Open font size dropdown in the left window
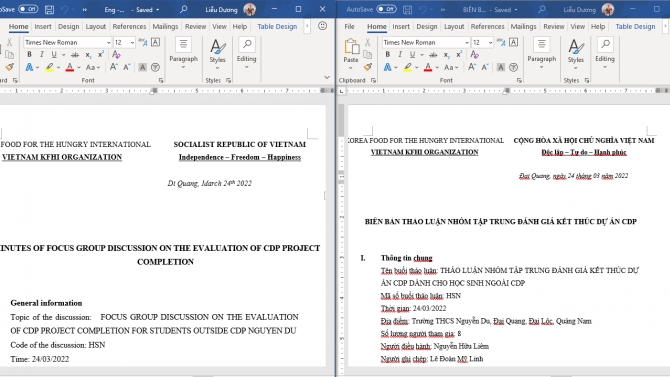This screenshot has height=377, width=670. click(132, 42)
